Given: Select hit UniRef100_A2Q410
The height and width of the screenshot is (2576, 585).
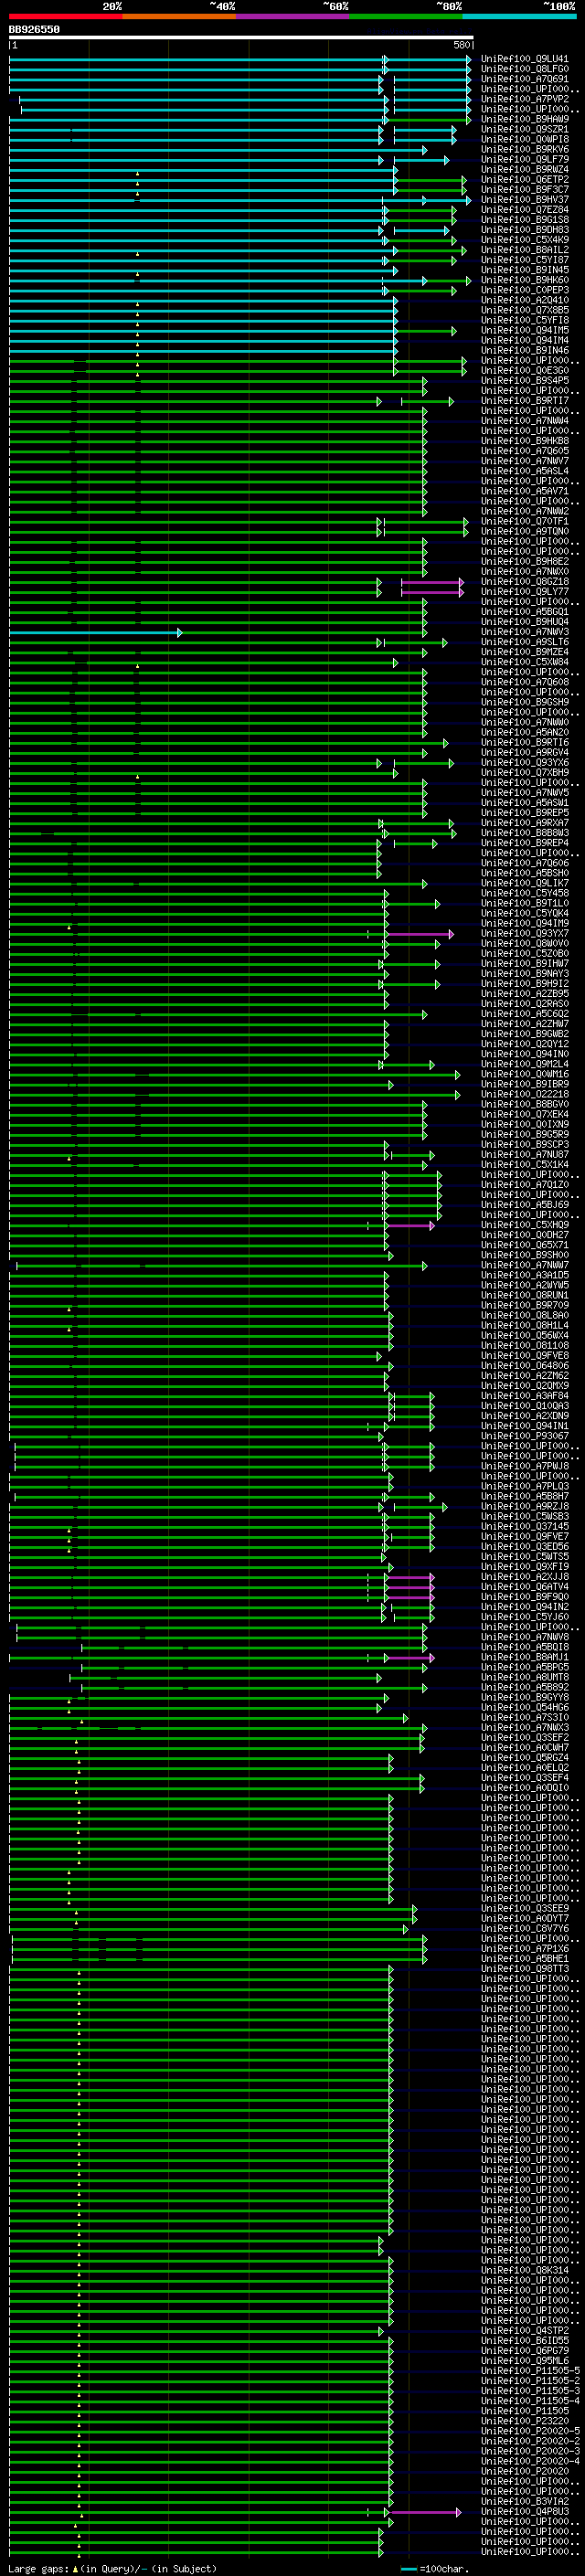Looking at the screenshot, I should pos(525,300).
